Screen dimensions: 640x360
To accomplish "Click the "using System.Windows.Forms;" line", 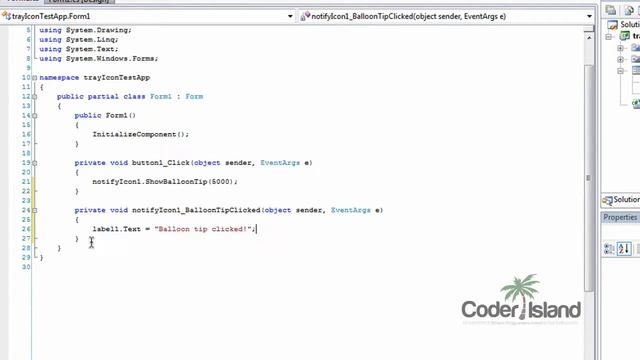I will [x=98, y=59].
